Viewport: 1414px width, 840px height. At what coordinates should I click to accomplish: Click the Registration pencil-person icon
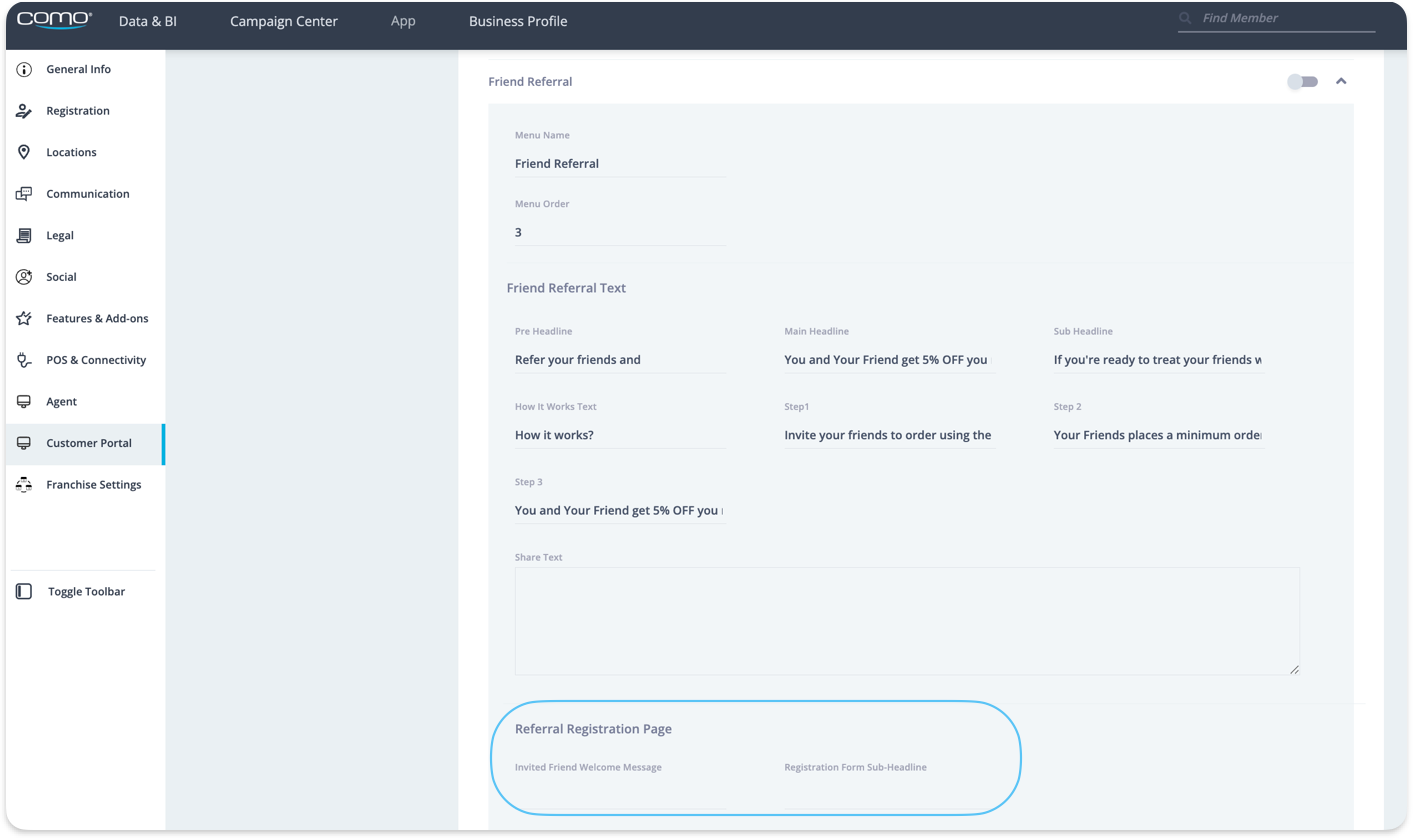[x=24, y=111]
